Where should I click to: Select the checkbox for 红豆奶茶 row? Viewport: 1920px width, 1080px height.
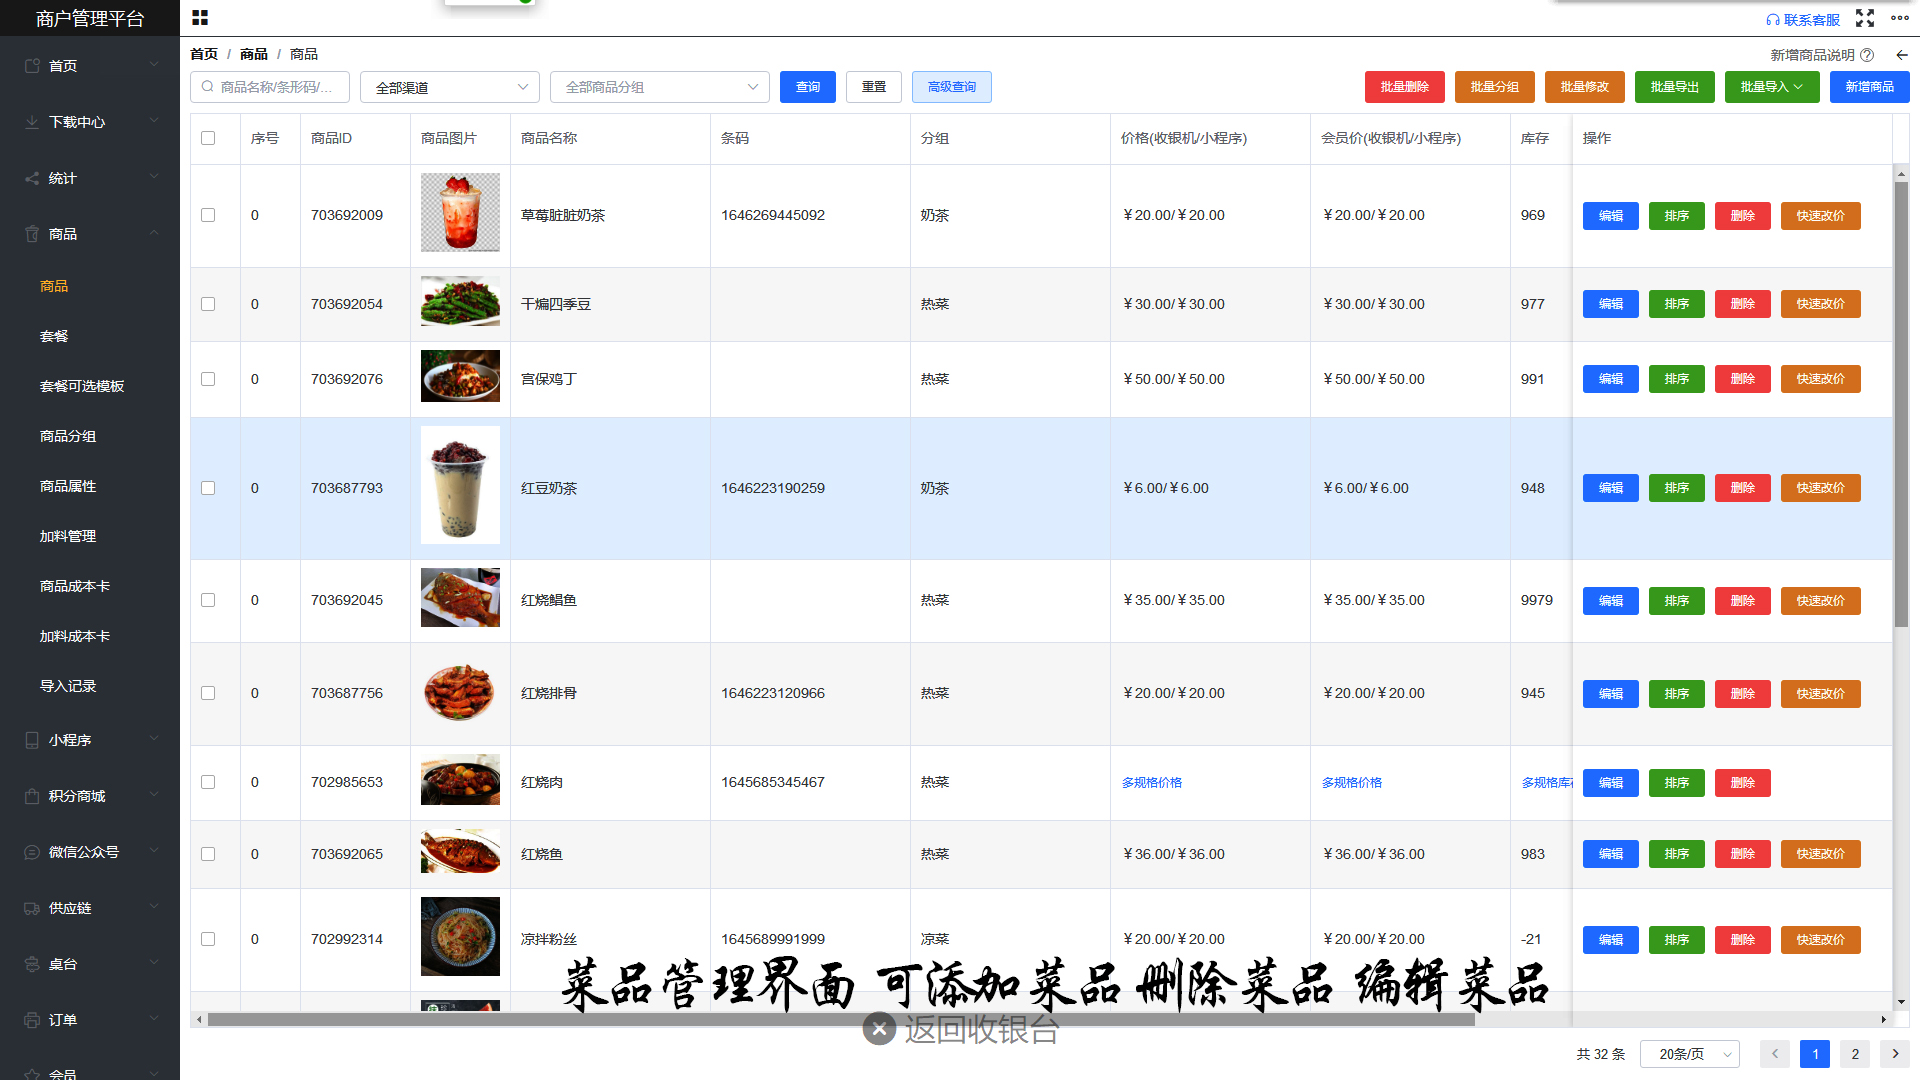tap(208, 488)
